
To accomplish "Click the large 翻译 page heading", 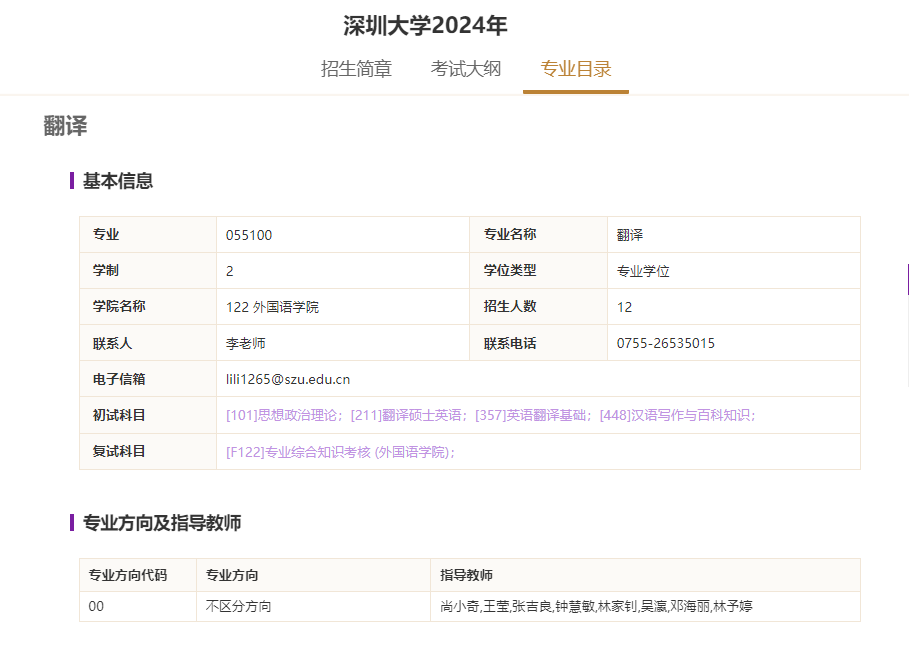I will tap(66, 126).
